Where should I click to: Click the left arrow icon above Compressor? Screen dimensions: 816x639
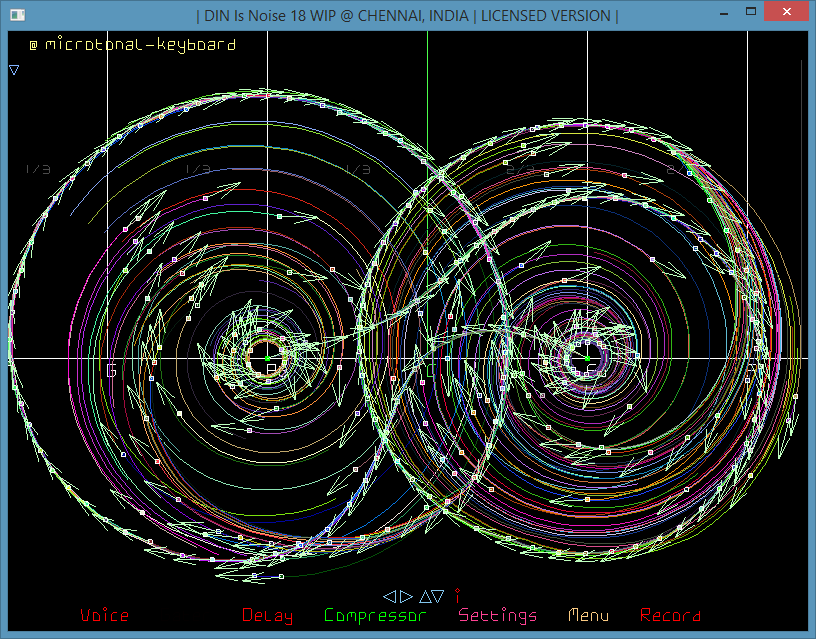[390, 596]
